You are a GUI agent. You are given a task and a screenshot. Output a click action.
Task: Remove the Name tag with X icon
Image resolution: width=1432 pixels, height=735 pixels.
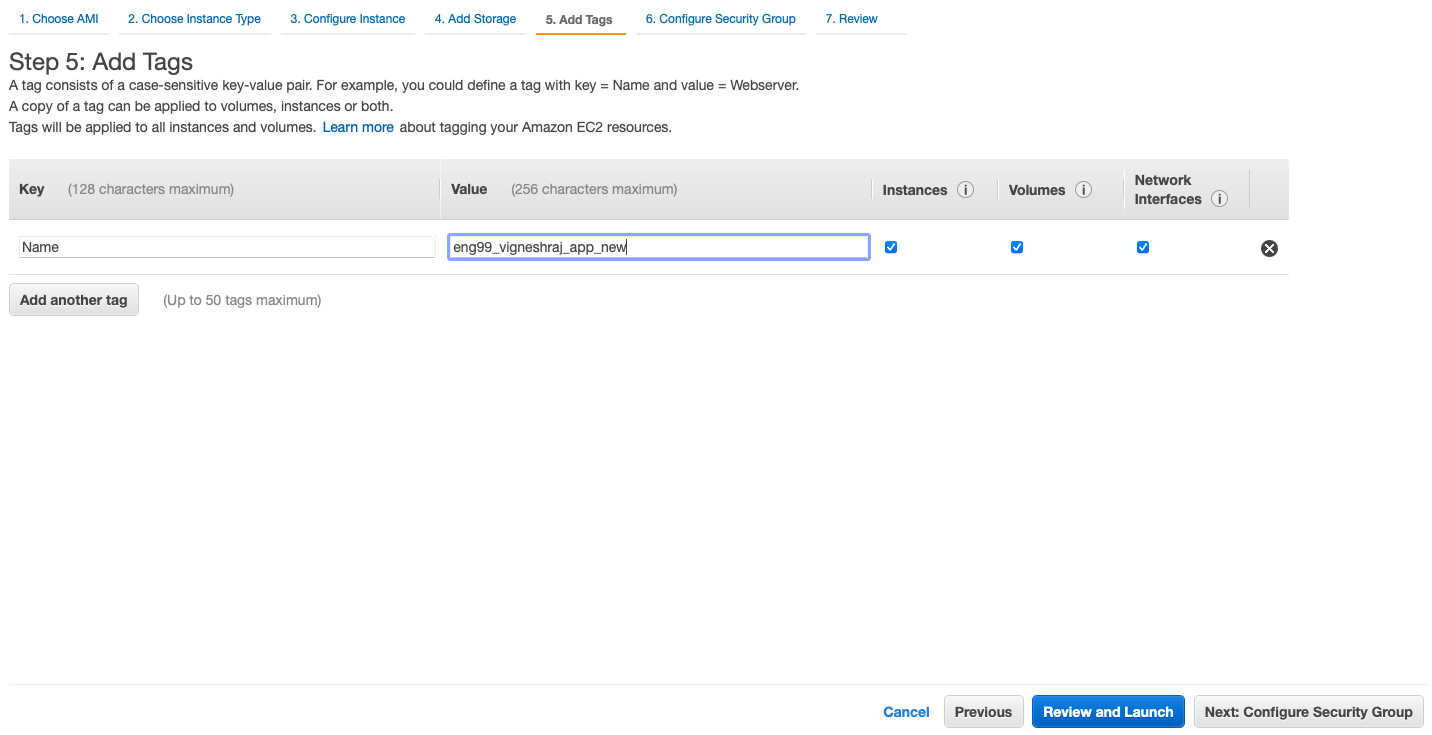click(x=1269, y=248)
